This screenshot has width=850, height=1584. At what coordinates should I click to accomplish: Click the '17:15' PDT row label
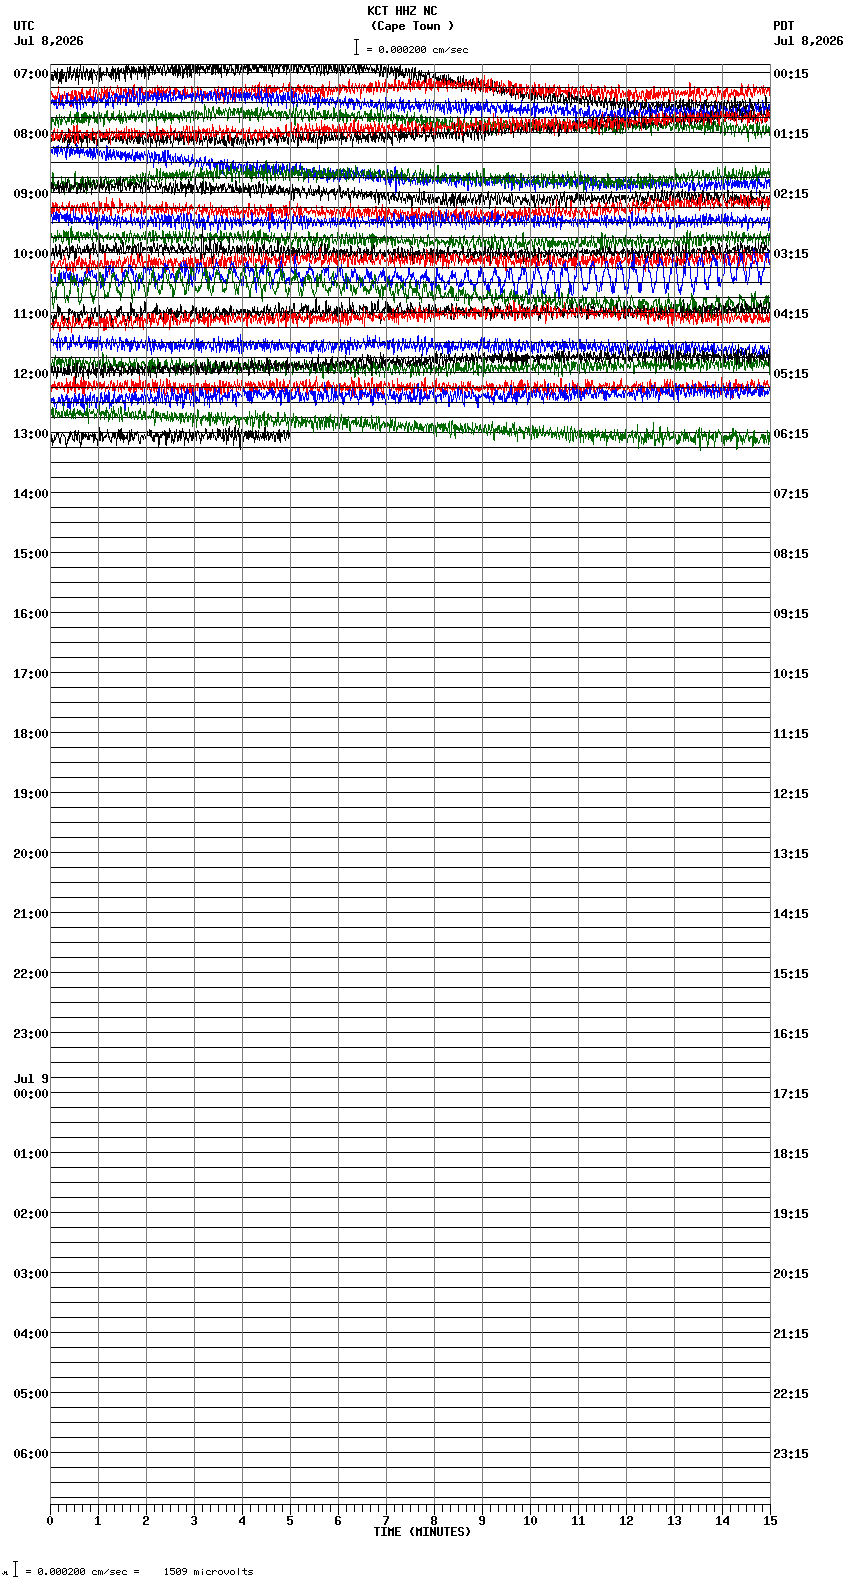[791, 1094]
